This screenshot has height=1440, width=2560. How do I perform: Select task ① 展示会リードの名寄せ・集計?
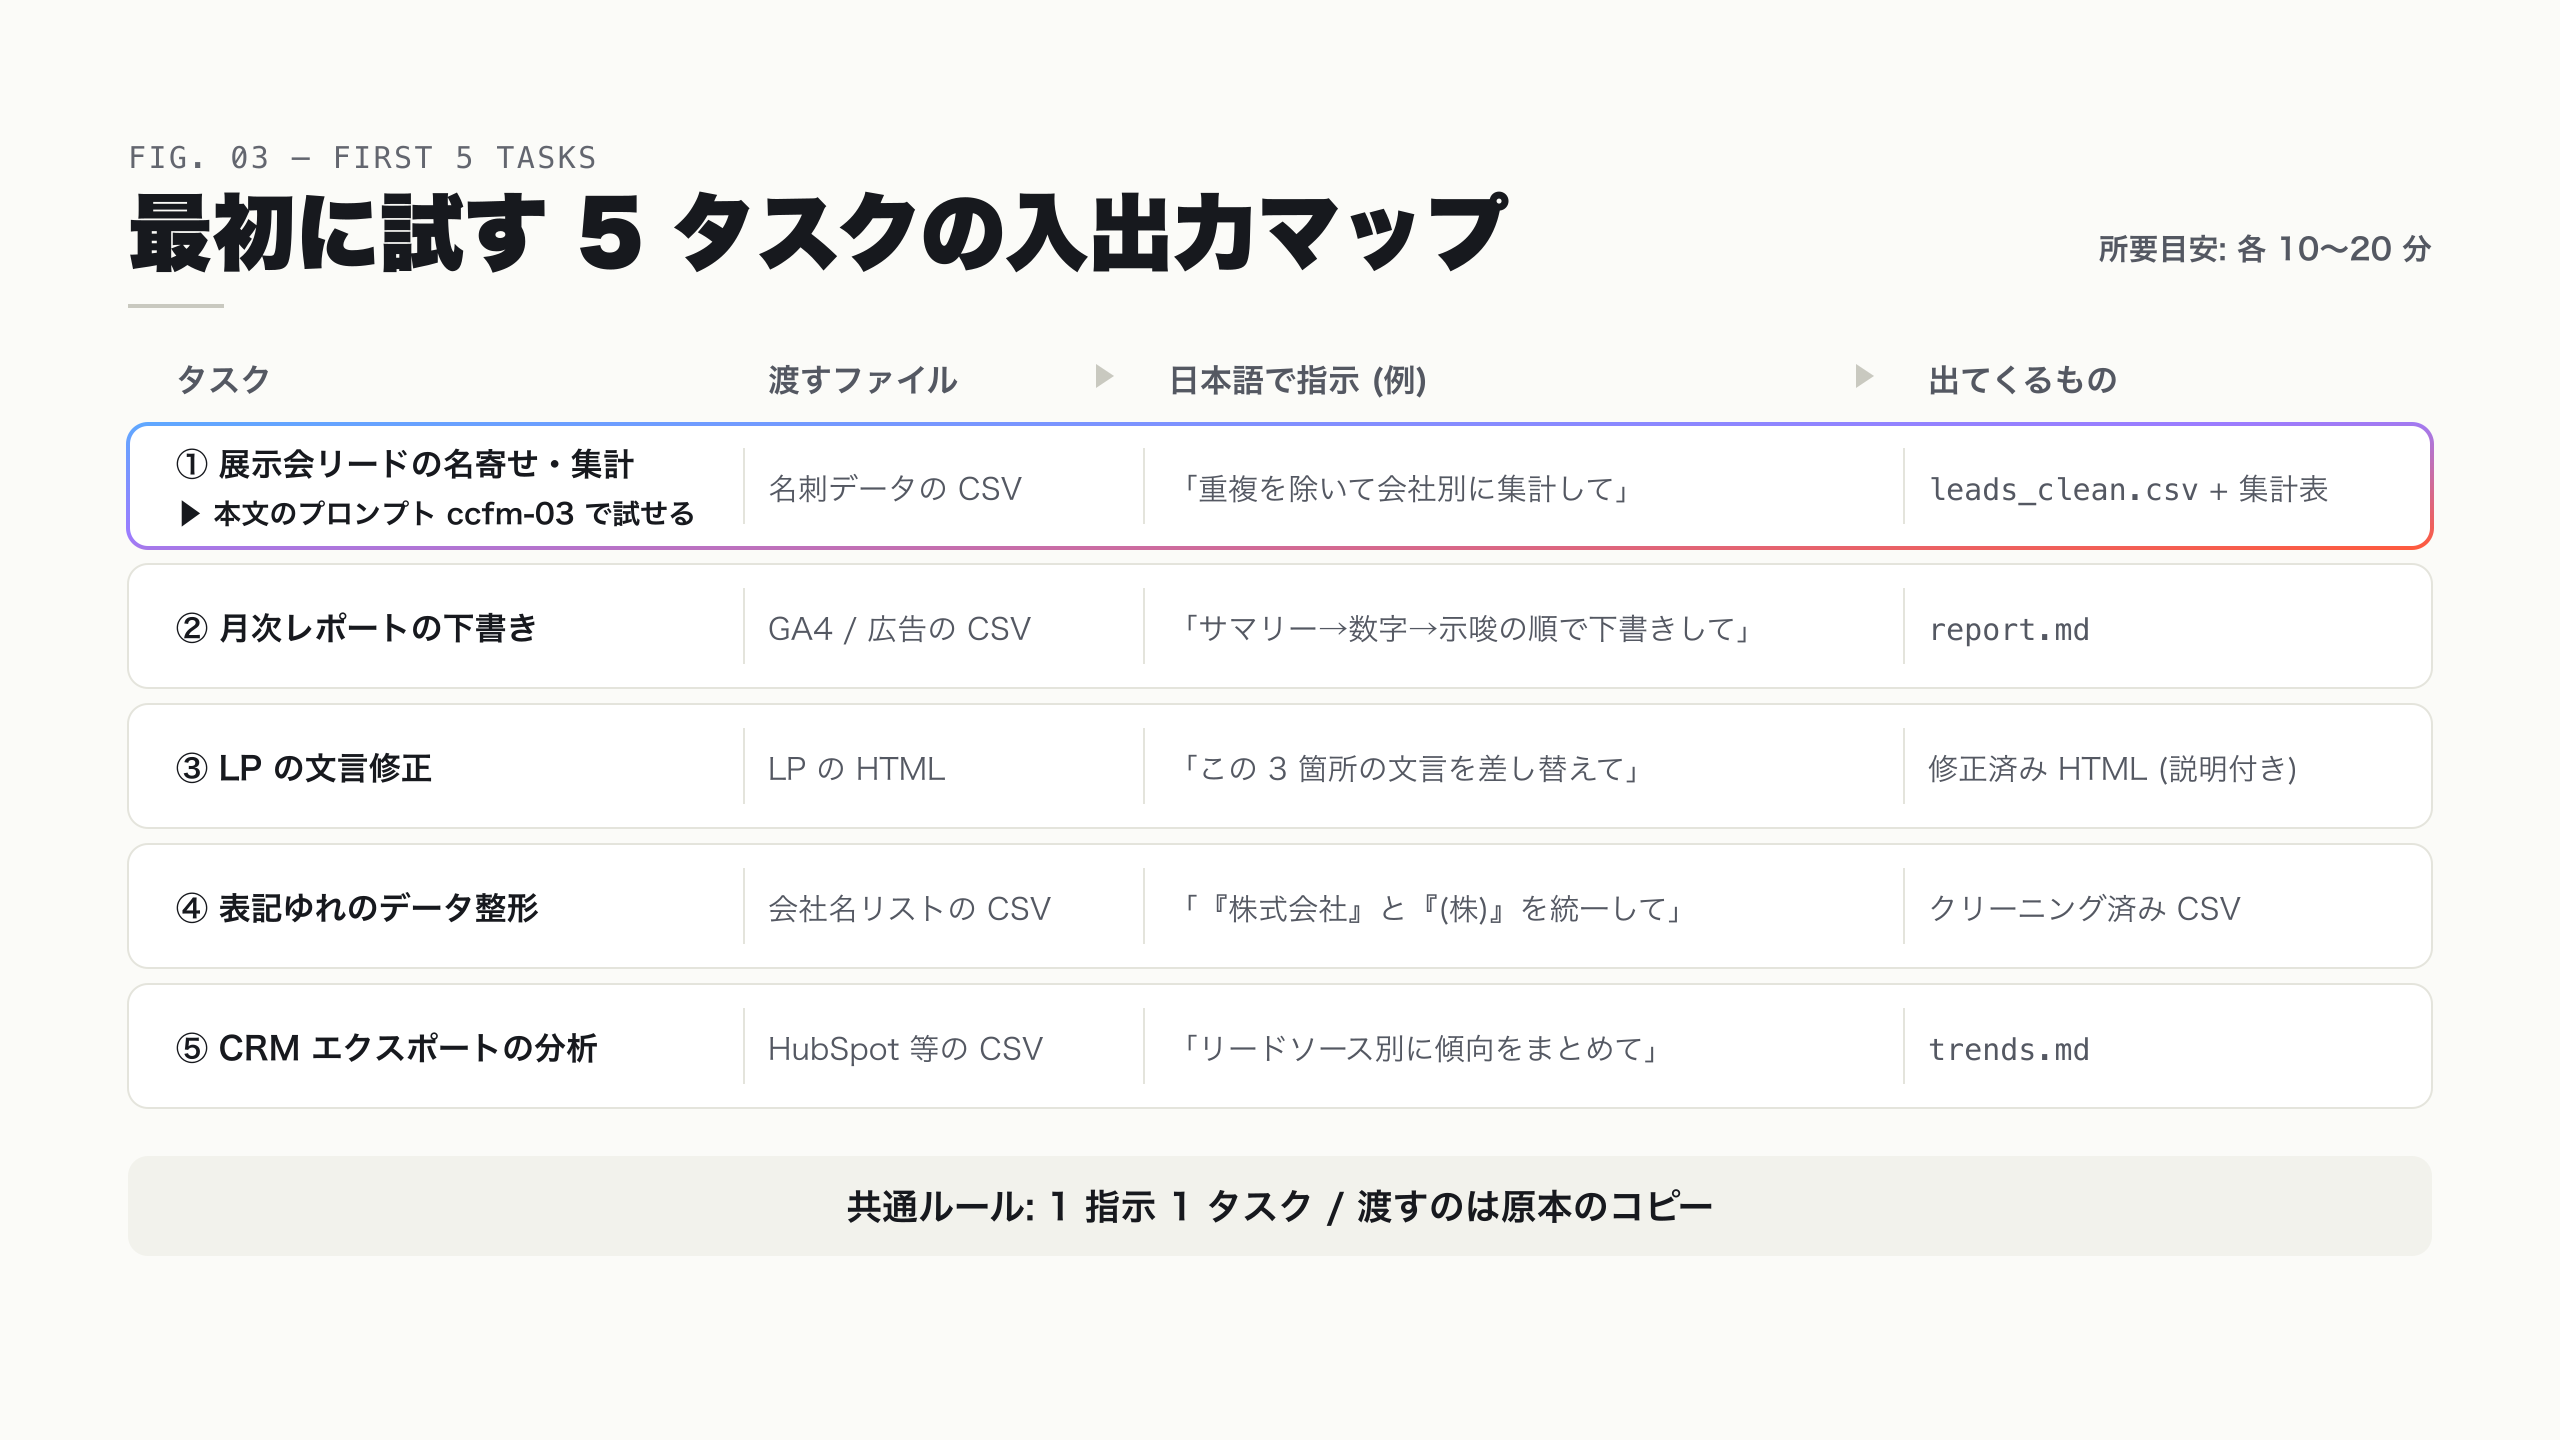[405, 464]
